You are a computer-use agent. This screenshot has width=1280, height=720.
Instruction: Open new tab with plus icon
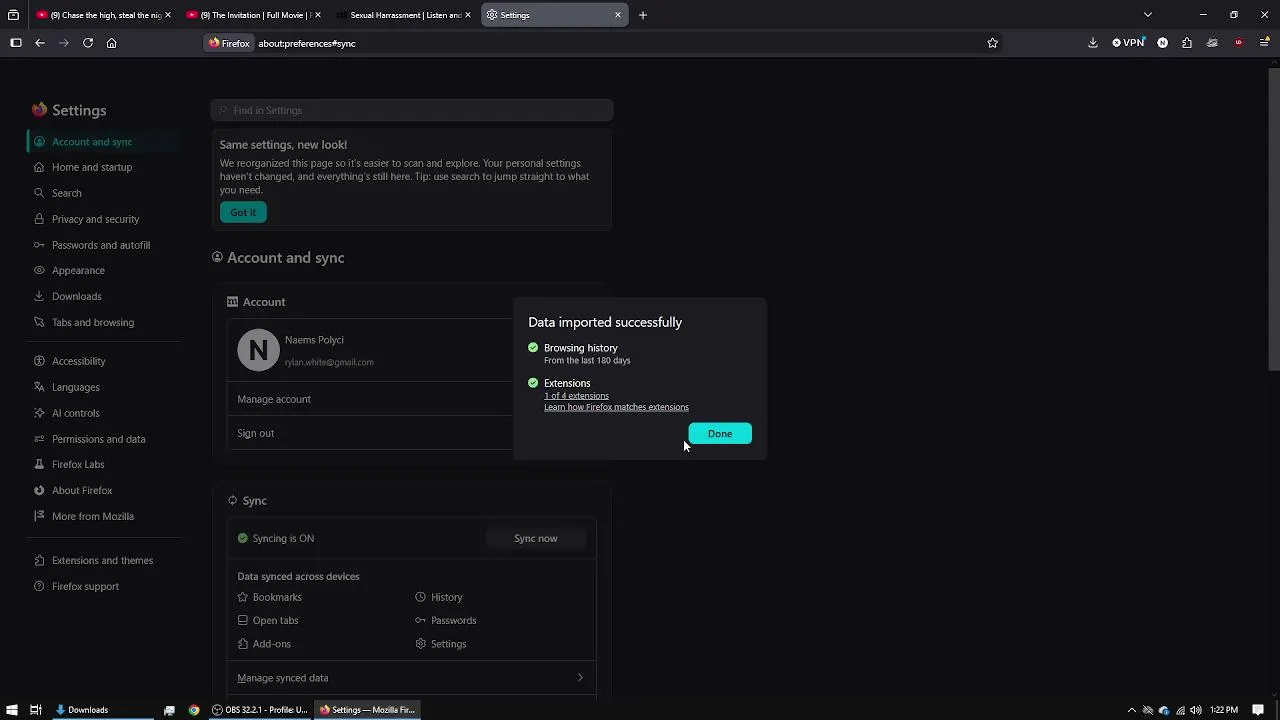point(643,15)
